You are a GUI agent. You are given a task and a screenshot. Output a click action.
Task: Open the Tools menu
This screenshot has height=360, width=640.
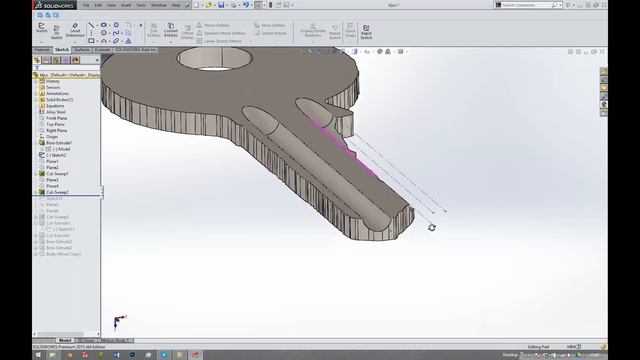141,5
